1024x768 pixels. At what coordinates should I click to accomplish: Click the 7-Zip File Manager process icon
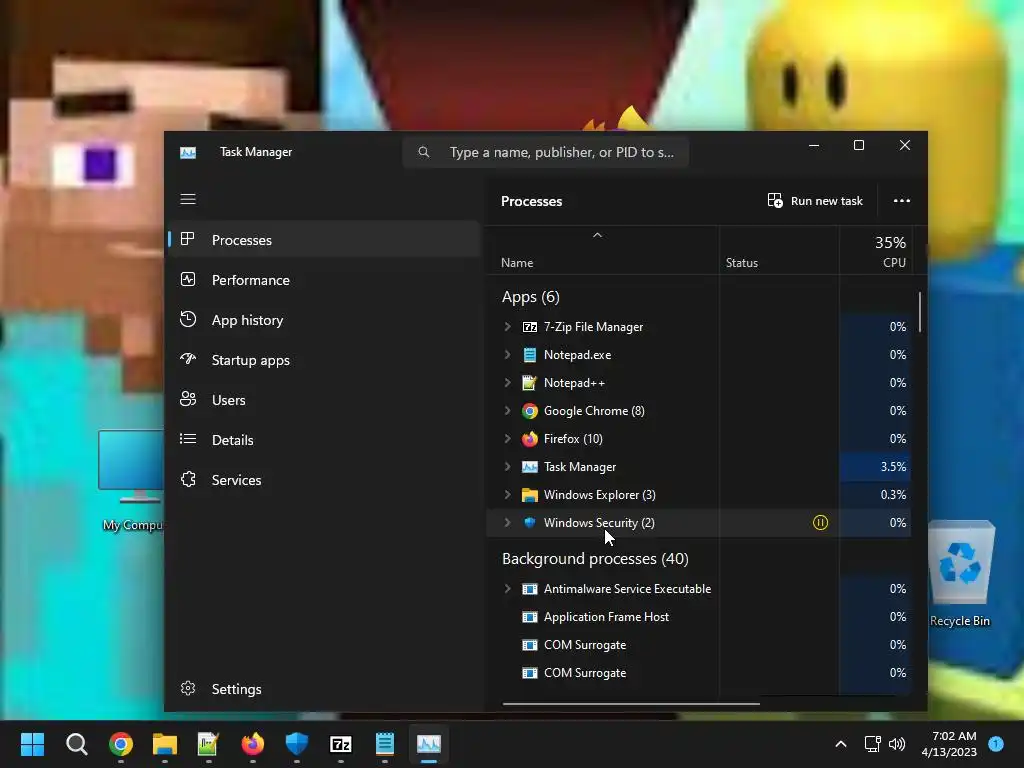pos(530,327)
